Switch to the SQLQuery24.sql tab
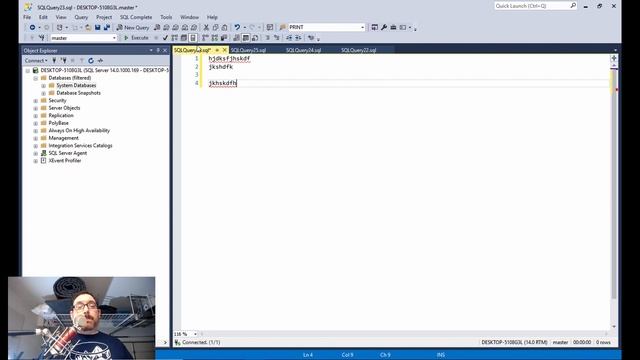640x360 pixels. pyautogui.click(x=304, y=50)
